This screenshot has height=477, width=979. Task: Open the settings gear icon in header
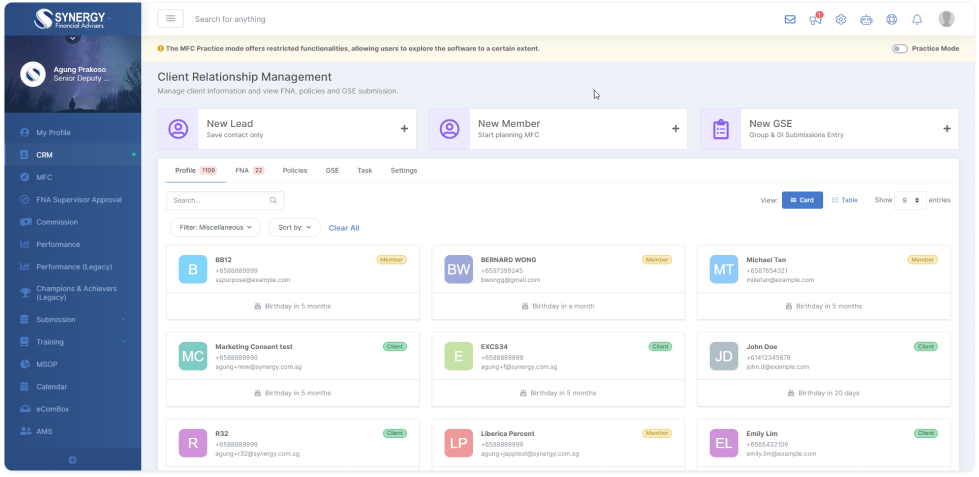point(841,19)
